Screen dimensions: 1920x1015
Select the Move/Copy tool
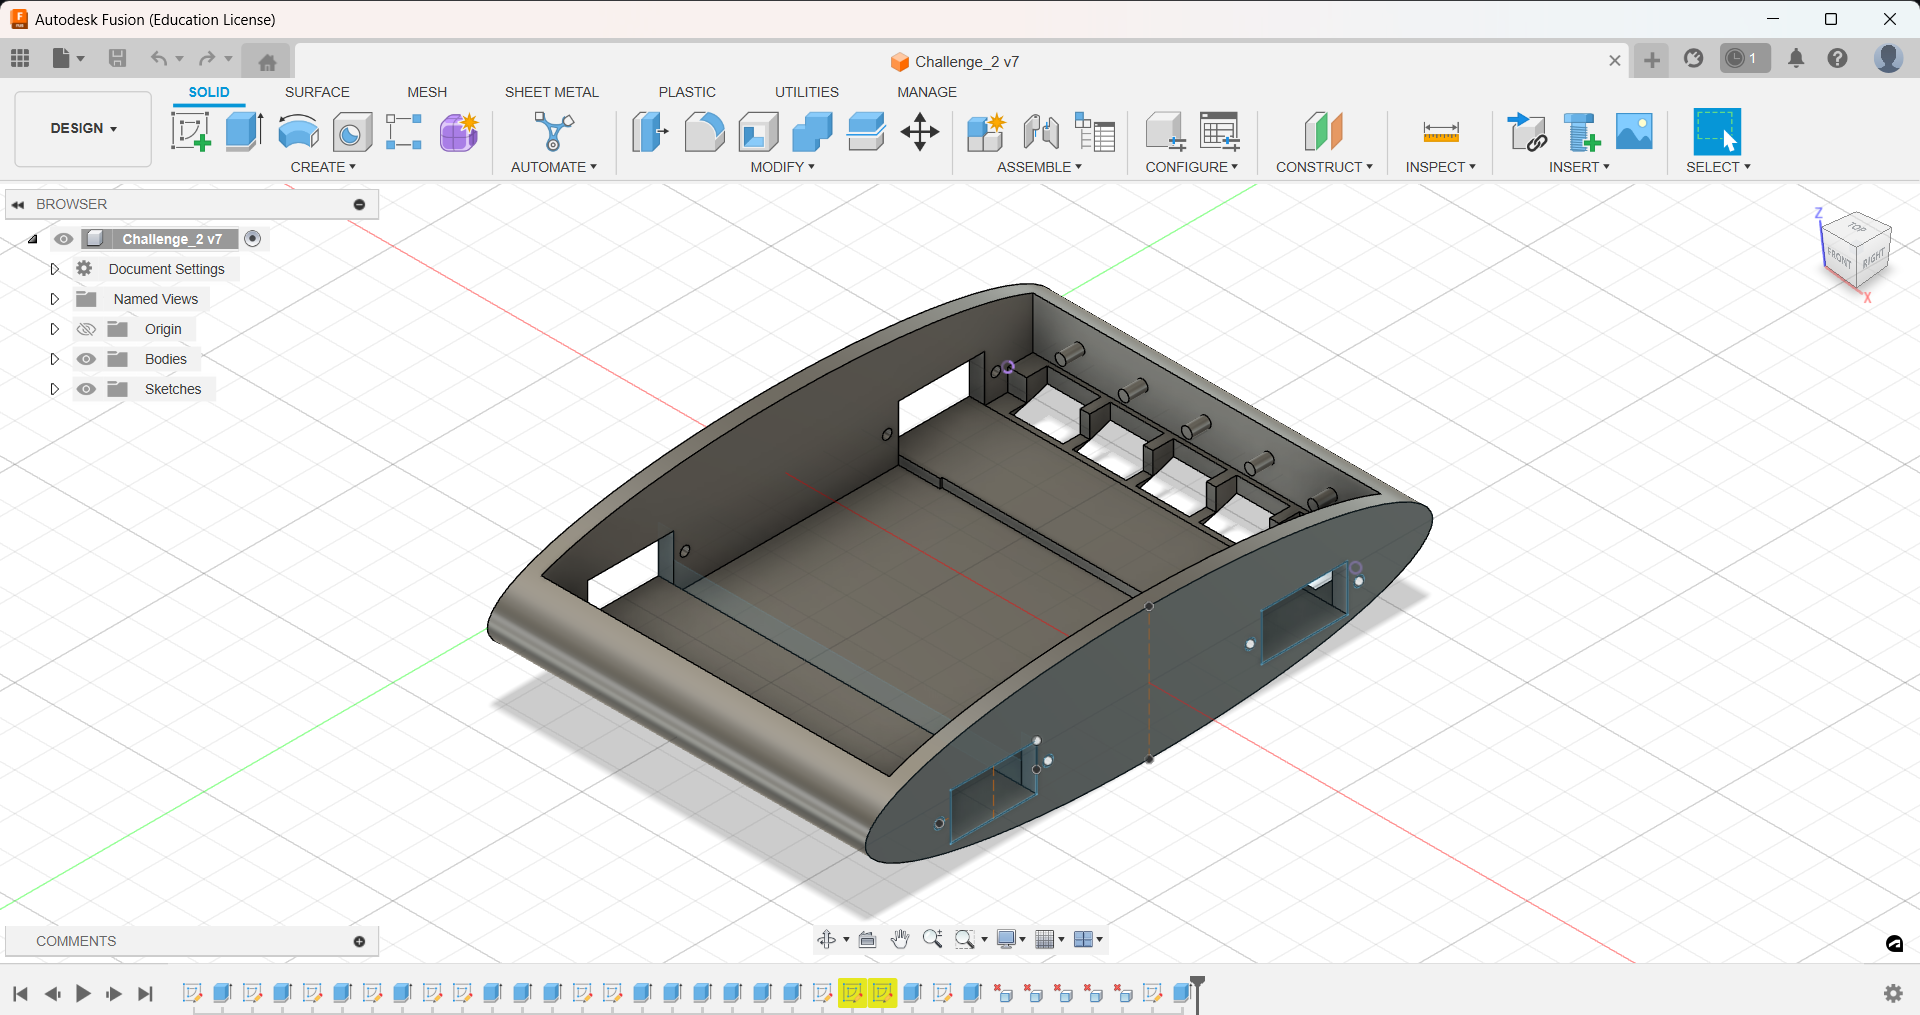920,131
